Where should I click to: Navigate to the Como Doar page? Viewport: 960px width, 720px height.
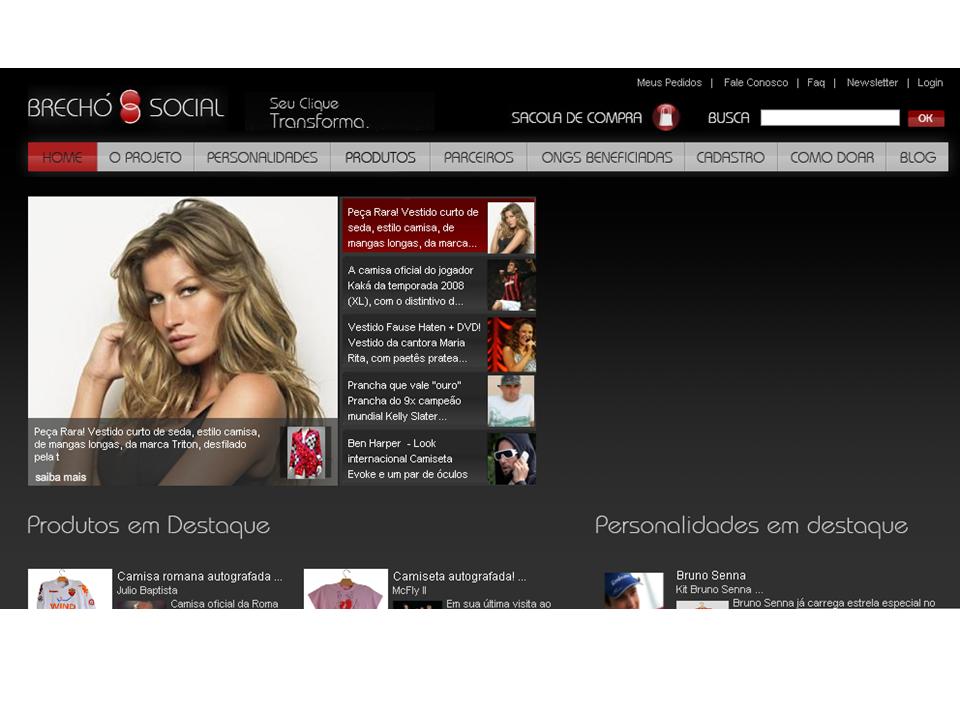point(831,157)
